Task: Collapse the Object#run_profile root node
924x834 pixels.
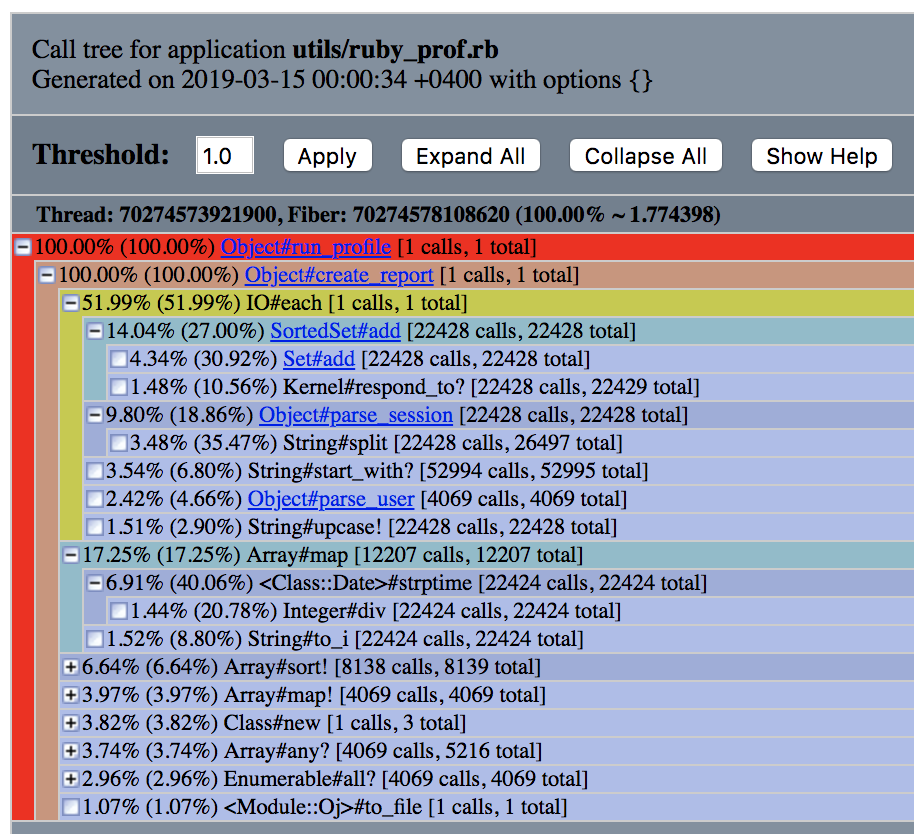Action: tap(23, 248)
